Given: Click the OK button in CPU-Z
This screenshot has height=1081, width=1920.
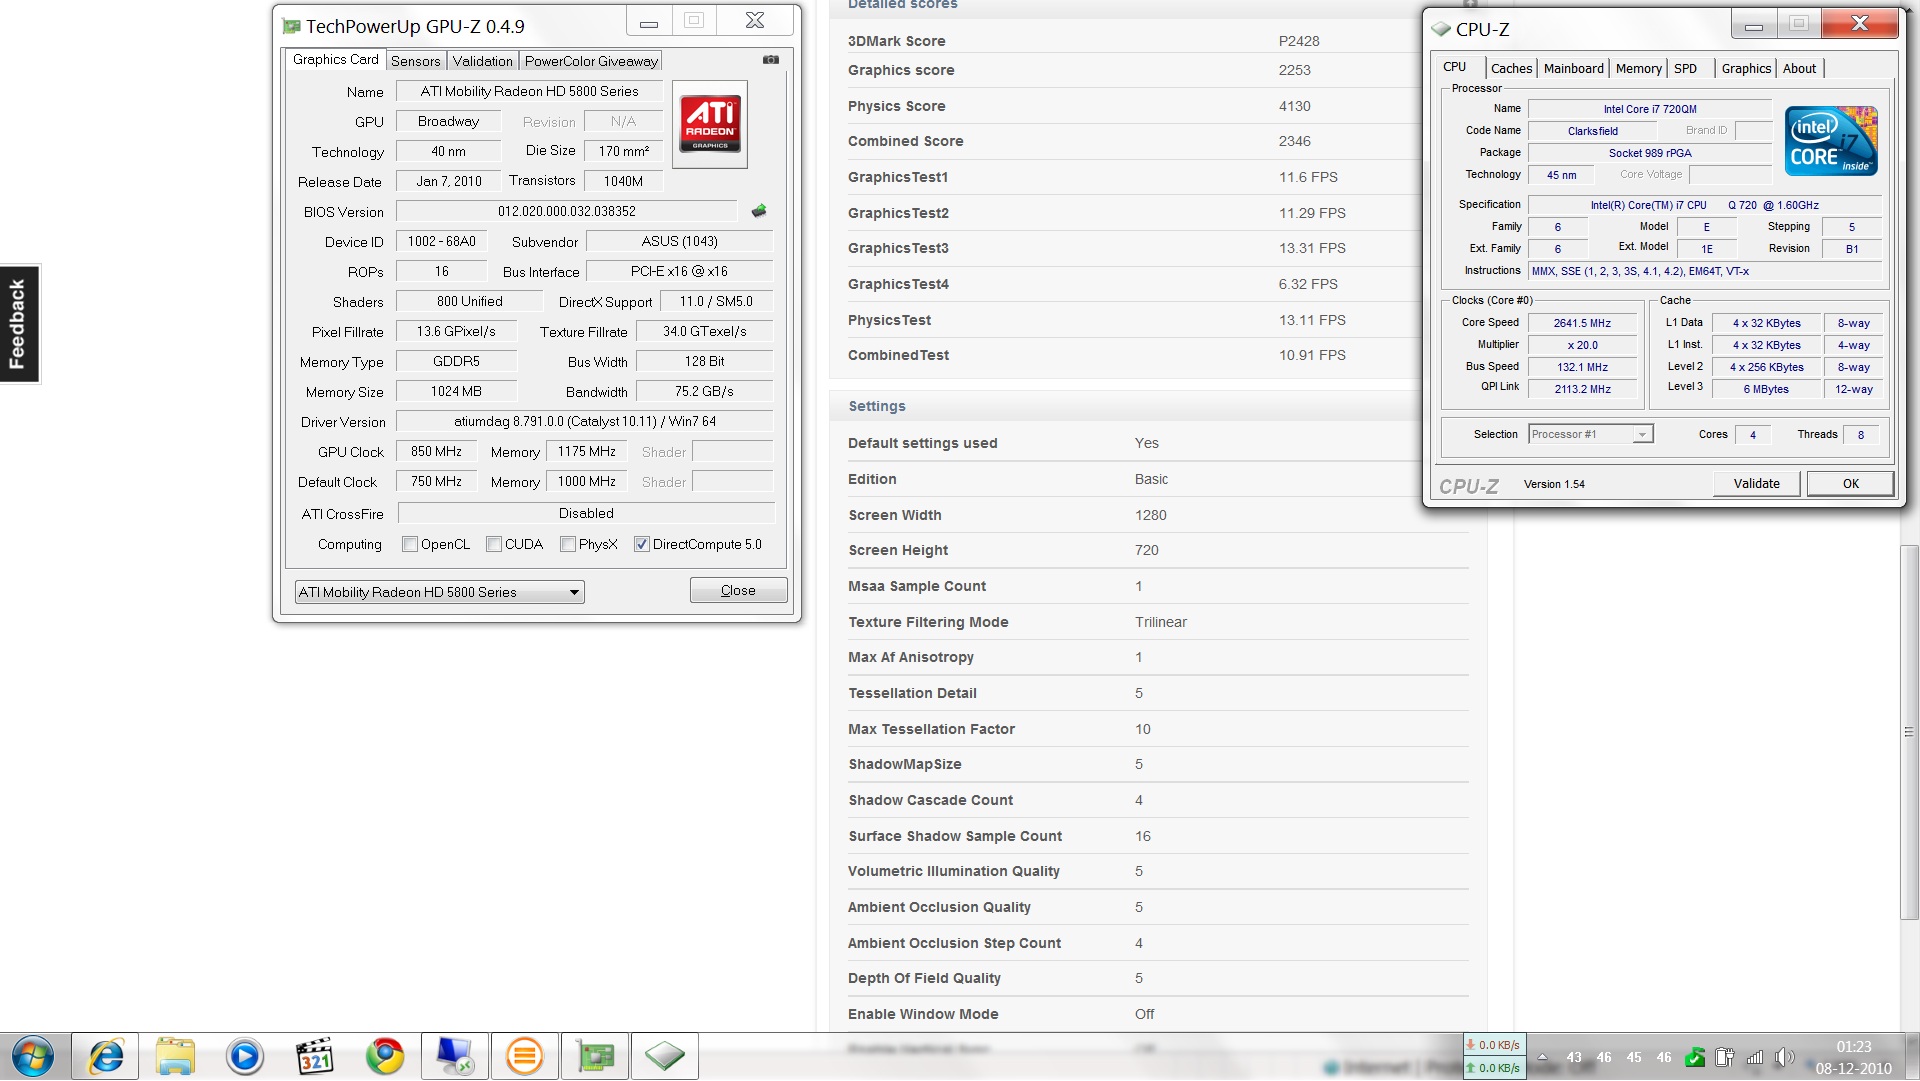Looking at the screenshot, I should coord(1850,483).
